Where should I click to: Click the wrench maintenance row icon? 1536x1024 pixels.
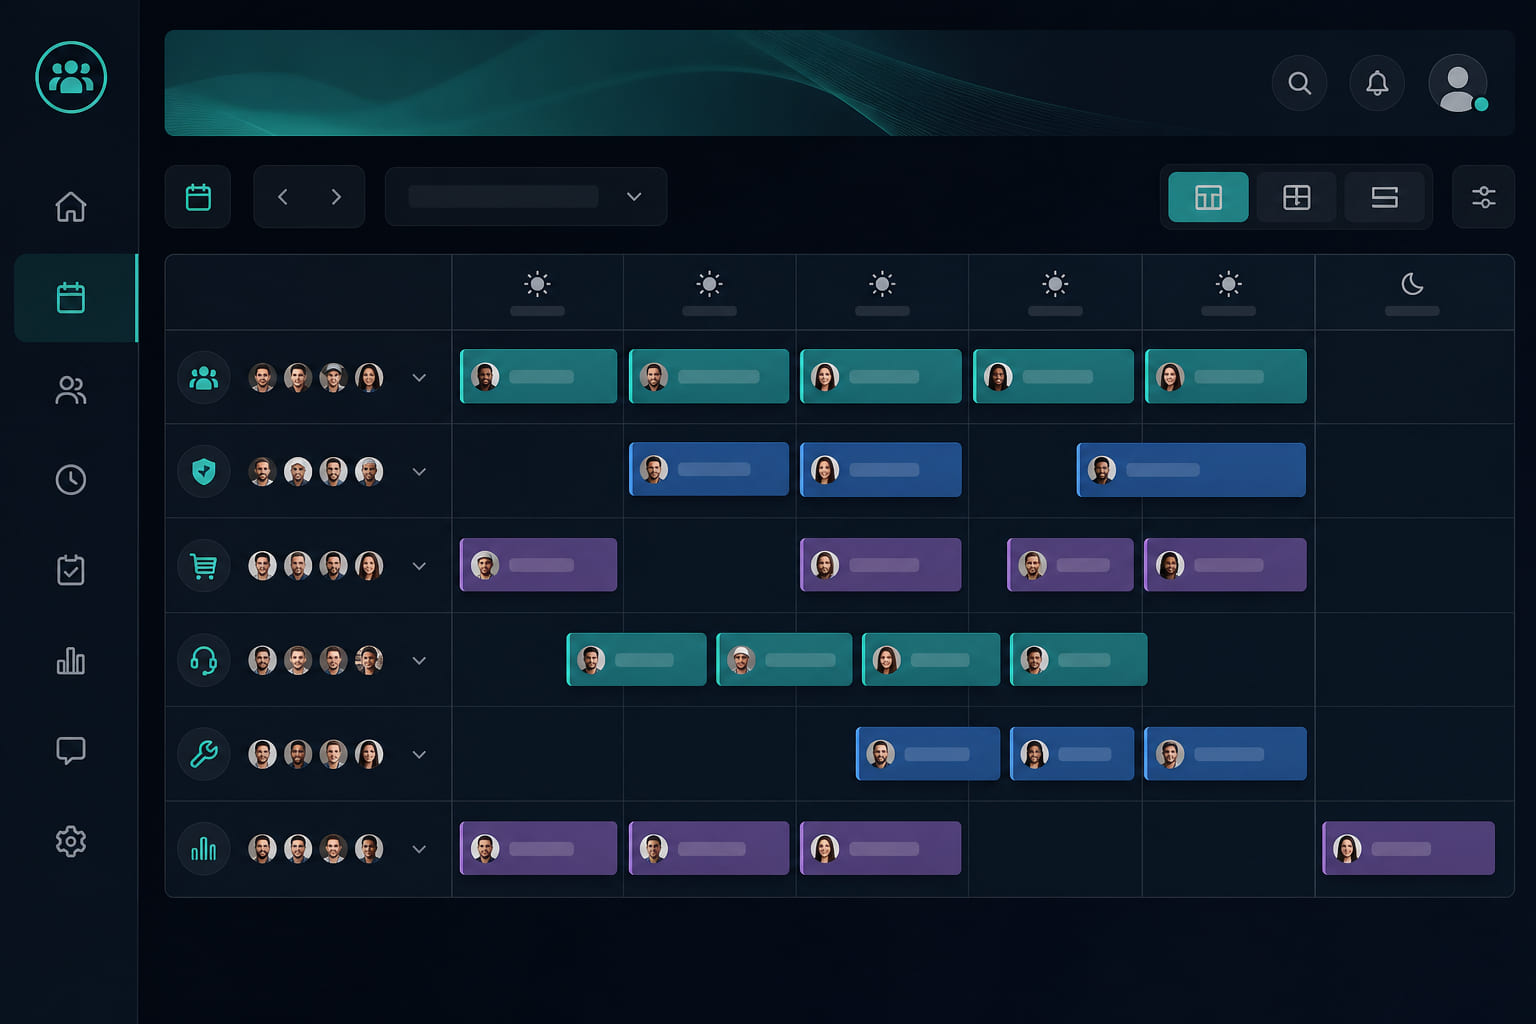[x=204, y=754]
